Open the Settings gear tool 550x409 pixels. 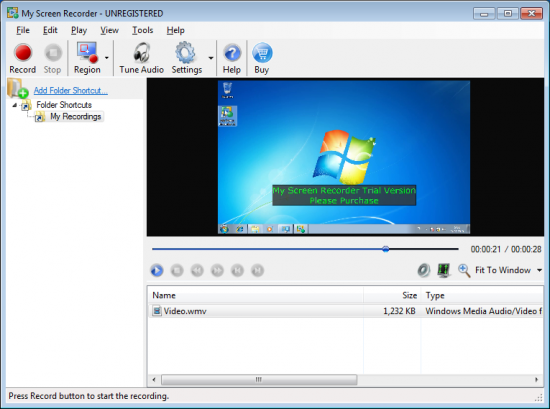[x=187, y=58]
